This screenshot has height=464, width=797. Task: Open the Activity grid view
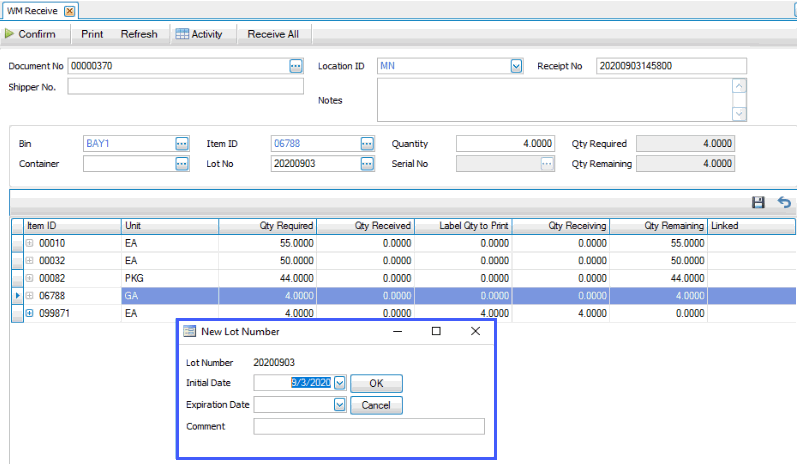coord(198,34)
